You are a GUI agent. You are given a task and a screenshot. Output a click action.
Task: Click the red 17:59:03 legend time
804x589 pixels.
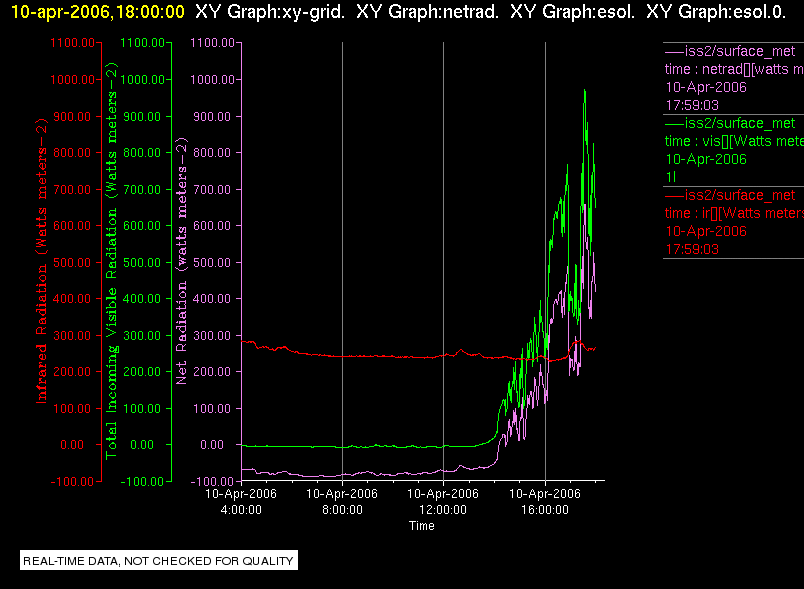[x=692, y=249]
